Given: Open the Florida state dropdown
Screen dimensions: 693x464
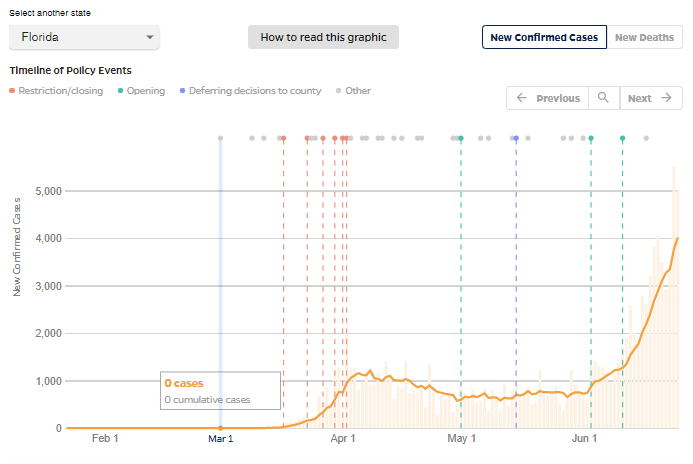Looking at the screenshot, I should 84,37.
